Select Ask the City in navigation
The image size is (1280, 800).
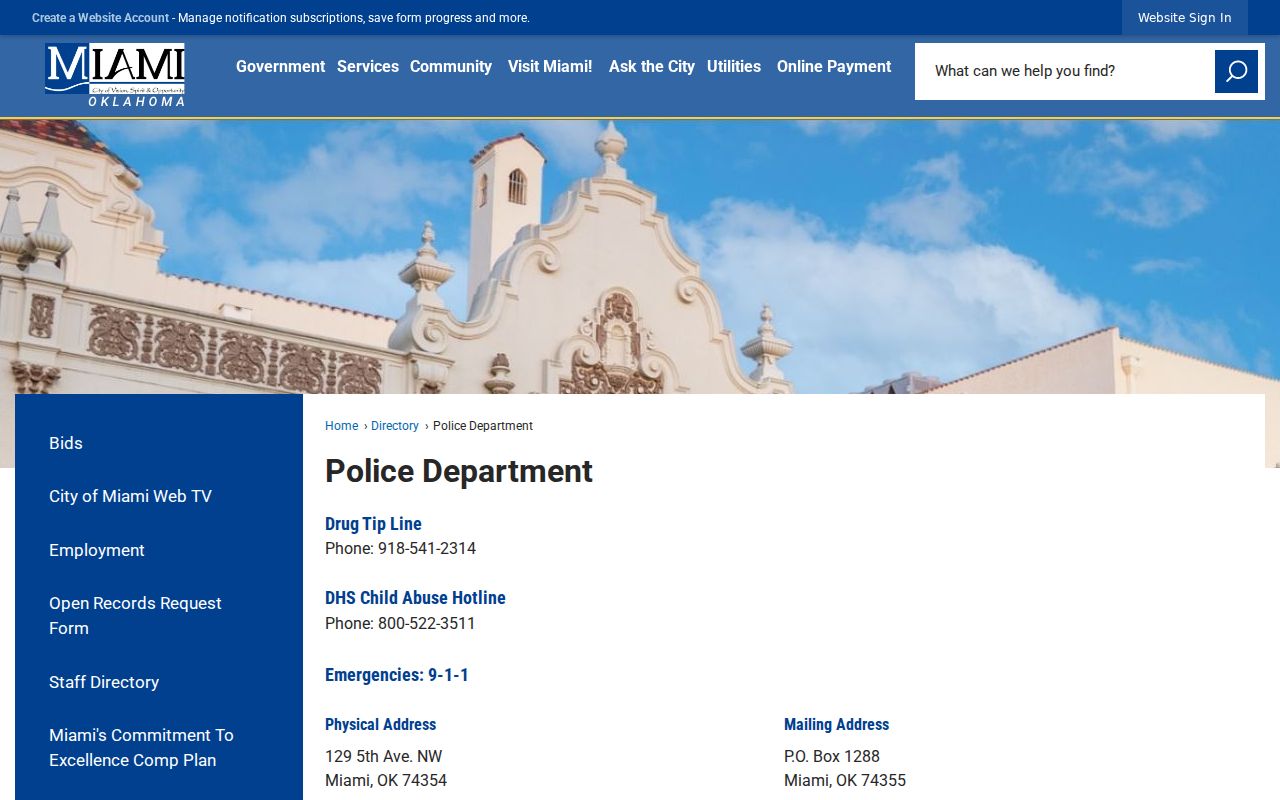(652, 66)
